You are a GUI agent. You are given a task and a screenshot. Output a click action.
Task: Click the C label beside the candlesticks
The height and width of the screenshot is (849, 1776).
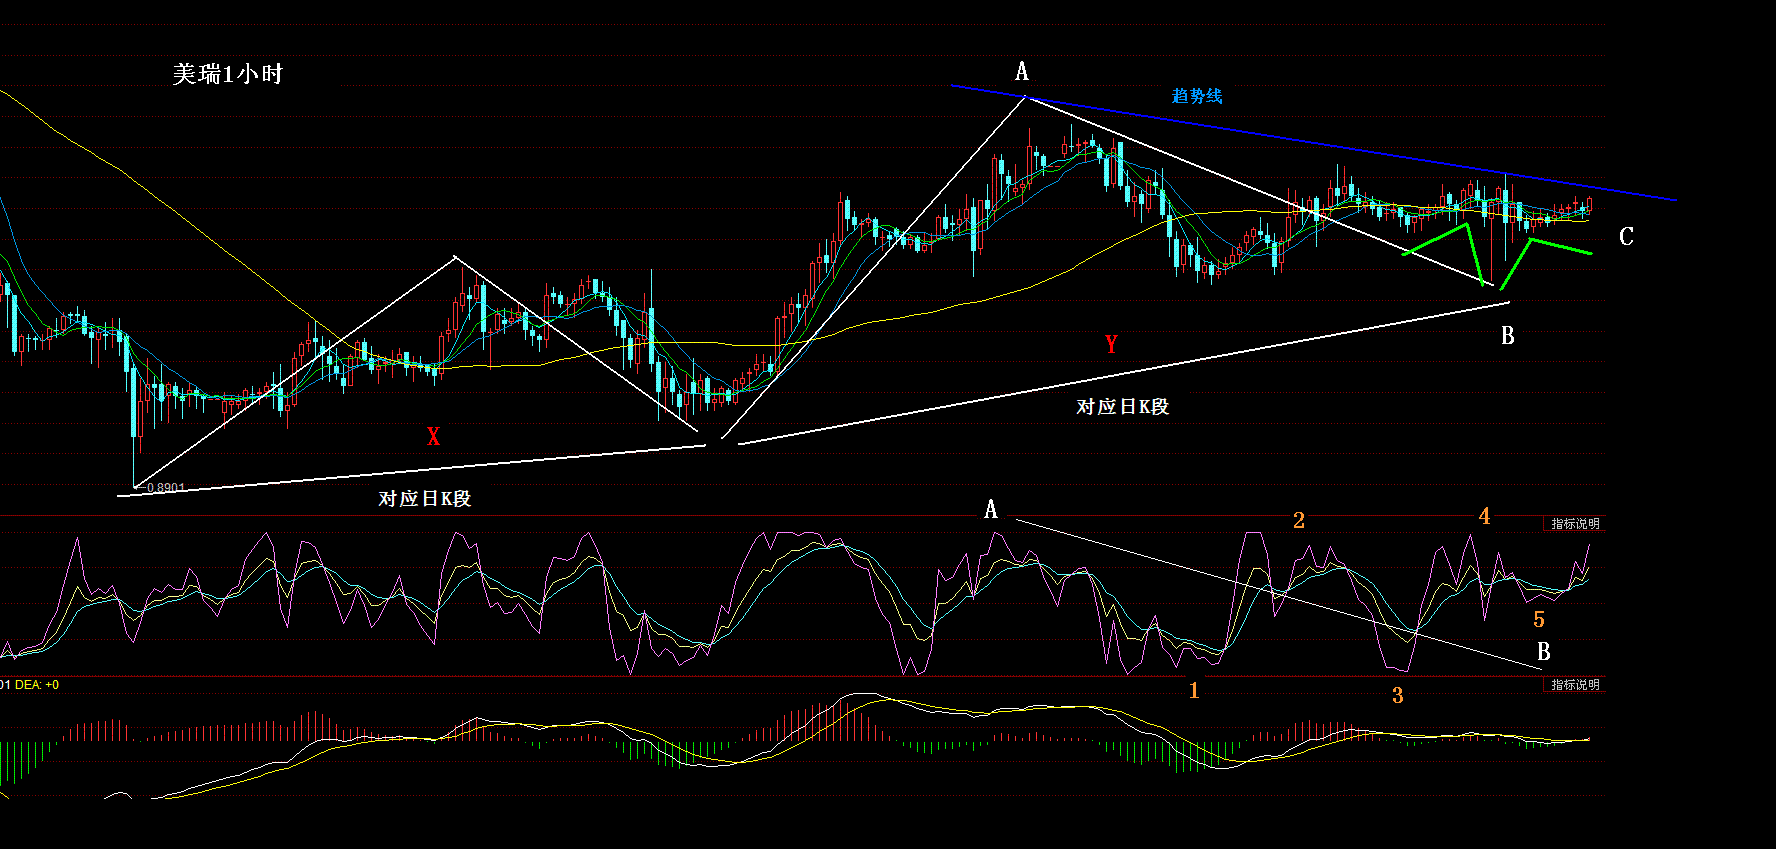click(1626, 237)
